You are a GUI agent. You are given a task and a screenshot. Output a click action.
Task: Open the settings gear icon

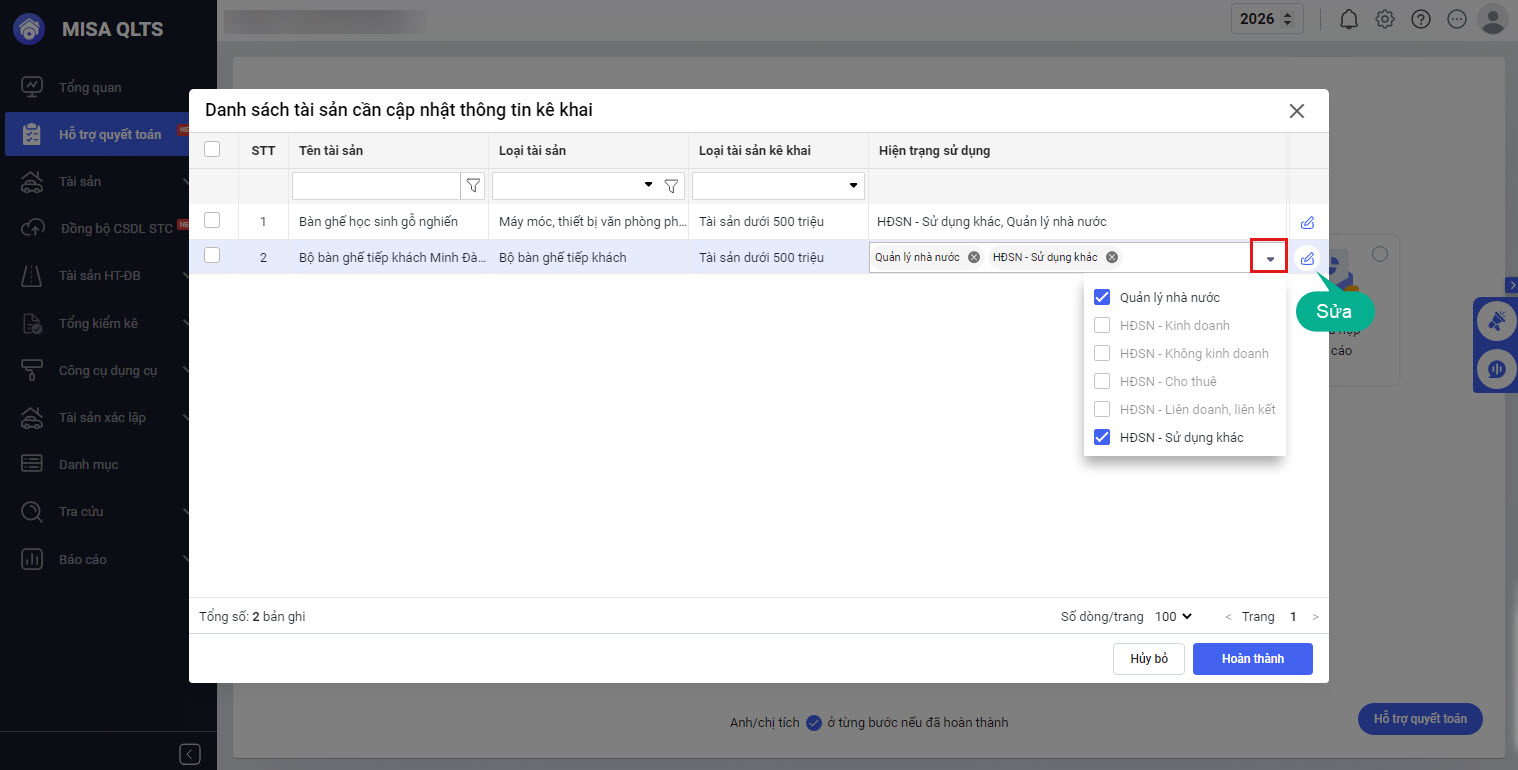(1385, 19)
